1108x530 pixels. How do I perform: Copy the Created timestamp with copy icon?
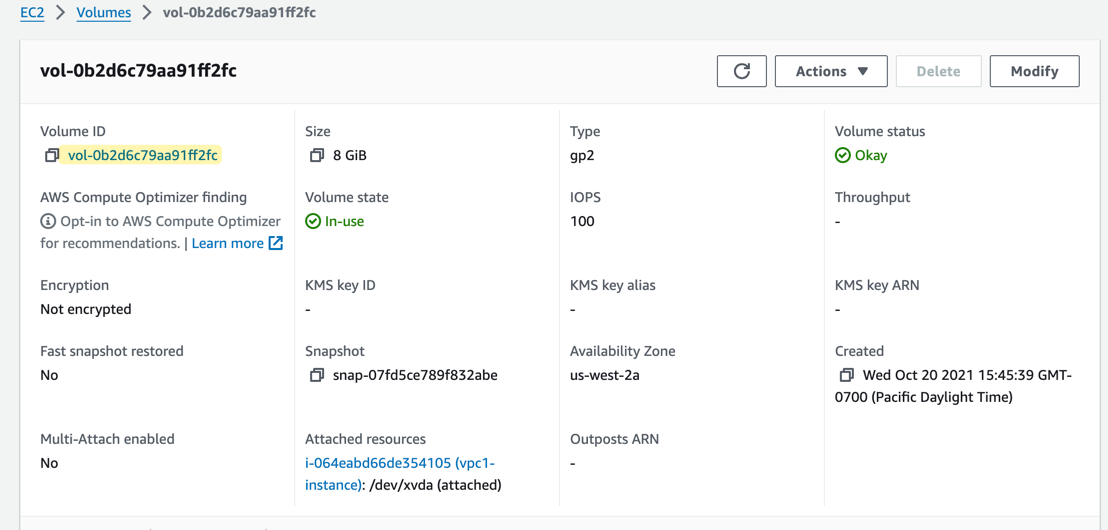pyautogui.click(x=847, y=375)
